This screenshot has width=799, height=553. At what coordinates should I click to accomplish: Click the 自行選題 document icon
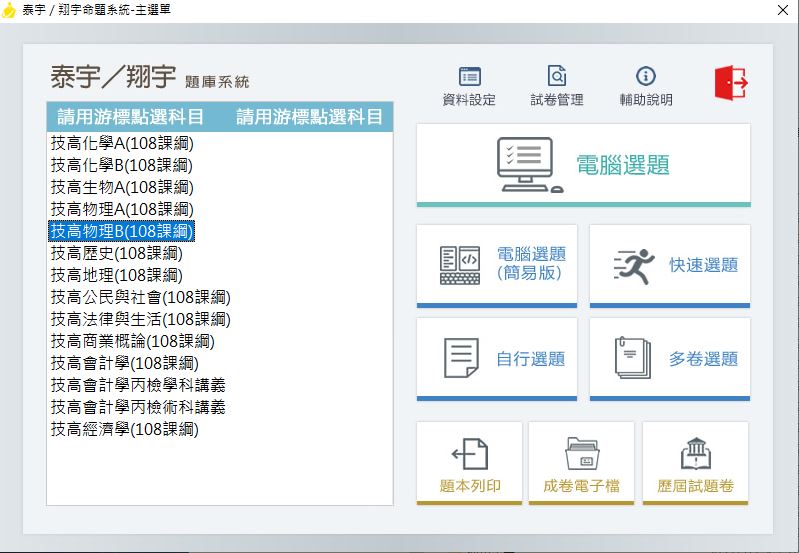pos(461,358)
